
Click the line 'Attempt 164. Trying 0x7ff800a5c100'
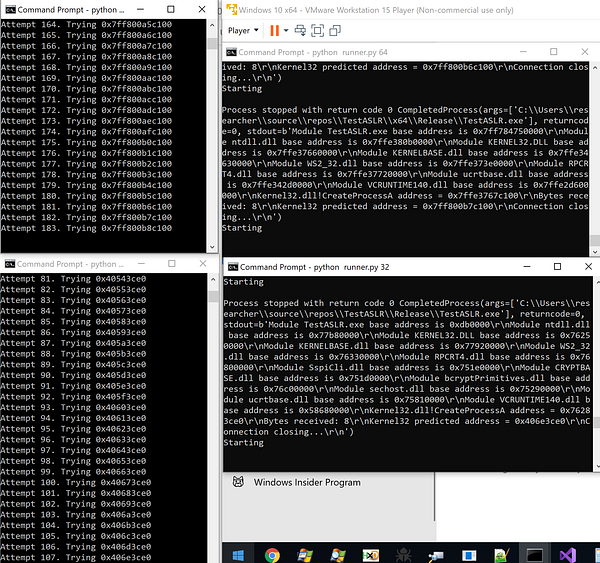[x=86, y=24]
